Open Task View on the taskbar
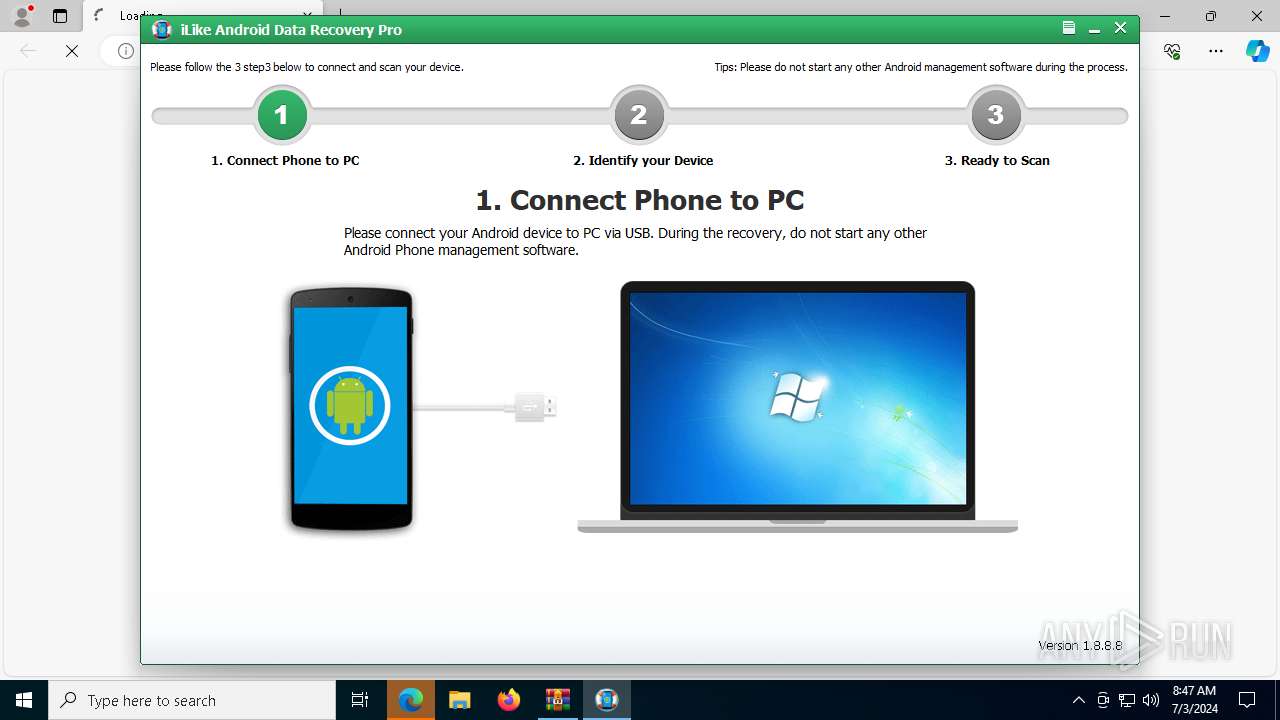The image size is (1280, 720). pyautogui.click(x=360, y=700)
